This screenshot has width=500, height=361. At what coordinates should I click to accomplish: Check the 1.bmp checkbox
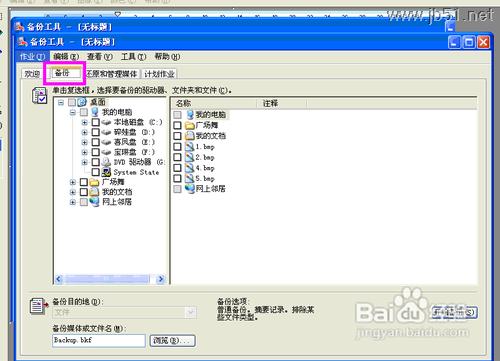[178, 146]
